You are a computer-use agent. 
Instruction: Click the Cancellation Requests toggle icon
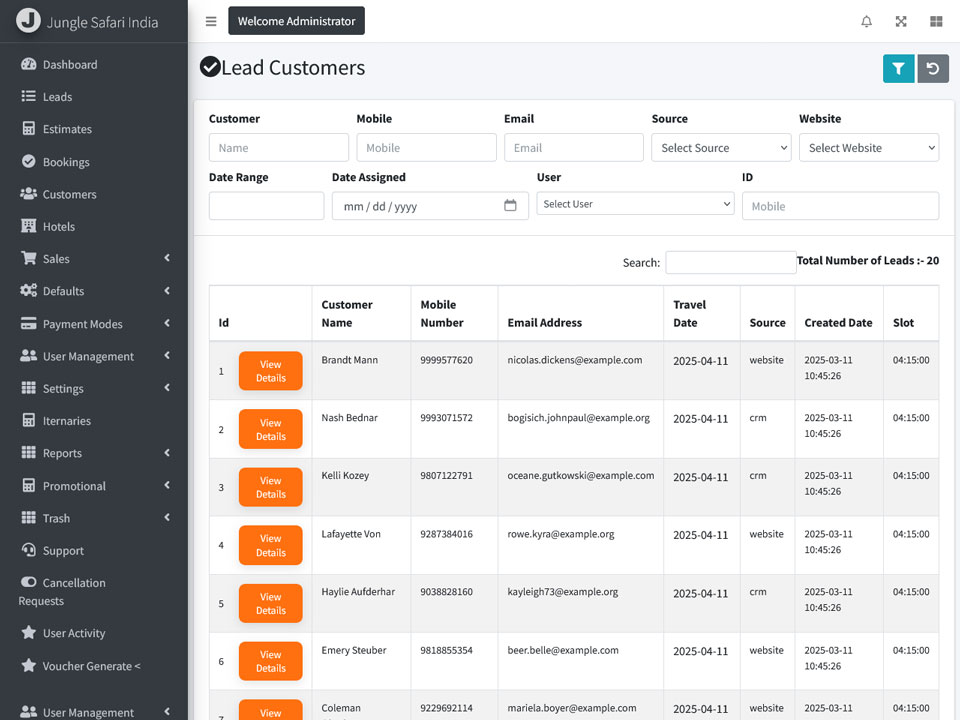click(x=28, y=582)
